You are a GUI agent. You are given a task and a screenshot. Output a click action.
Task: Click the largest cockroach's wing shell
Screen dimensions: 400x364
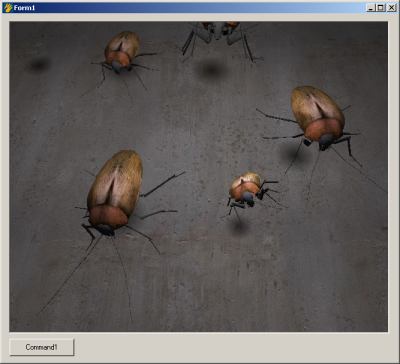116,182
